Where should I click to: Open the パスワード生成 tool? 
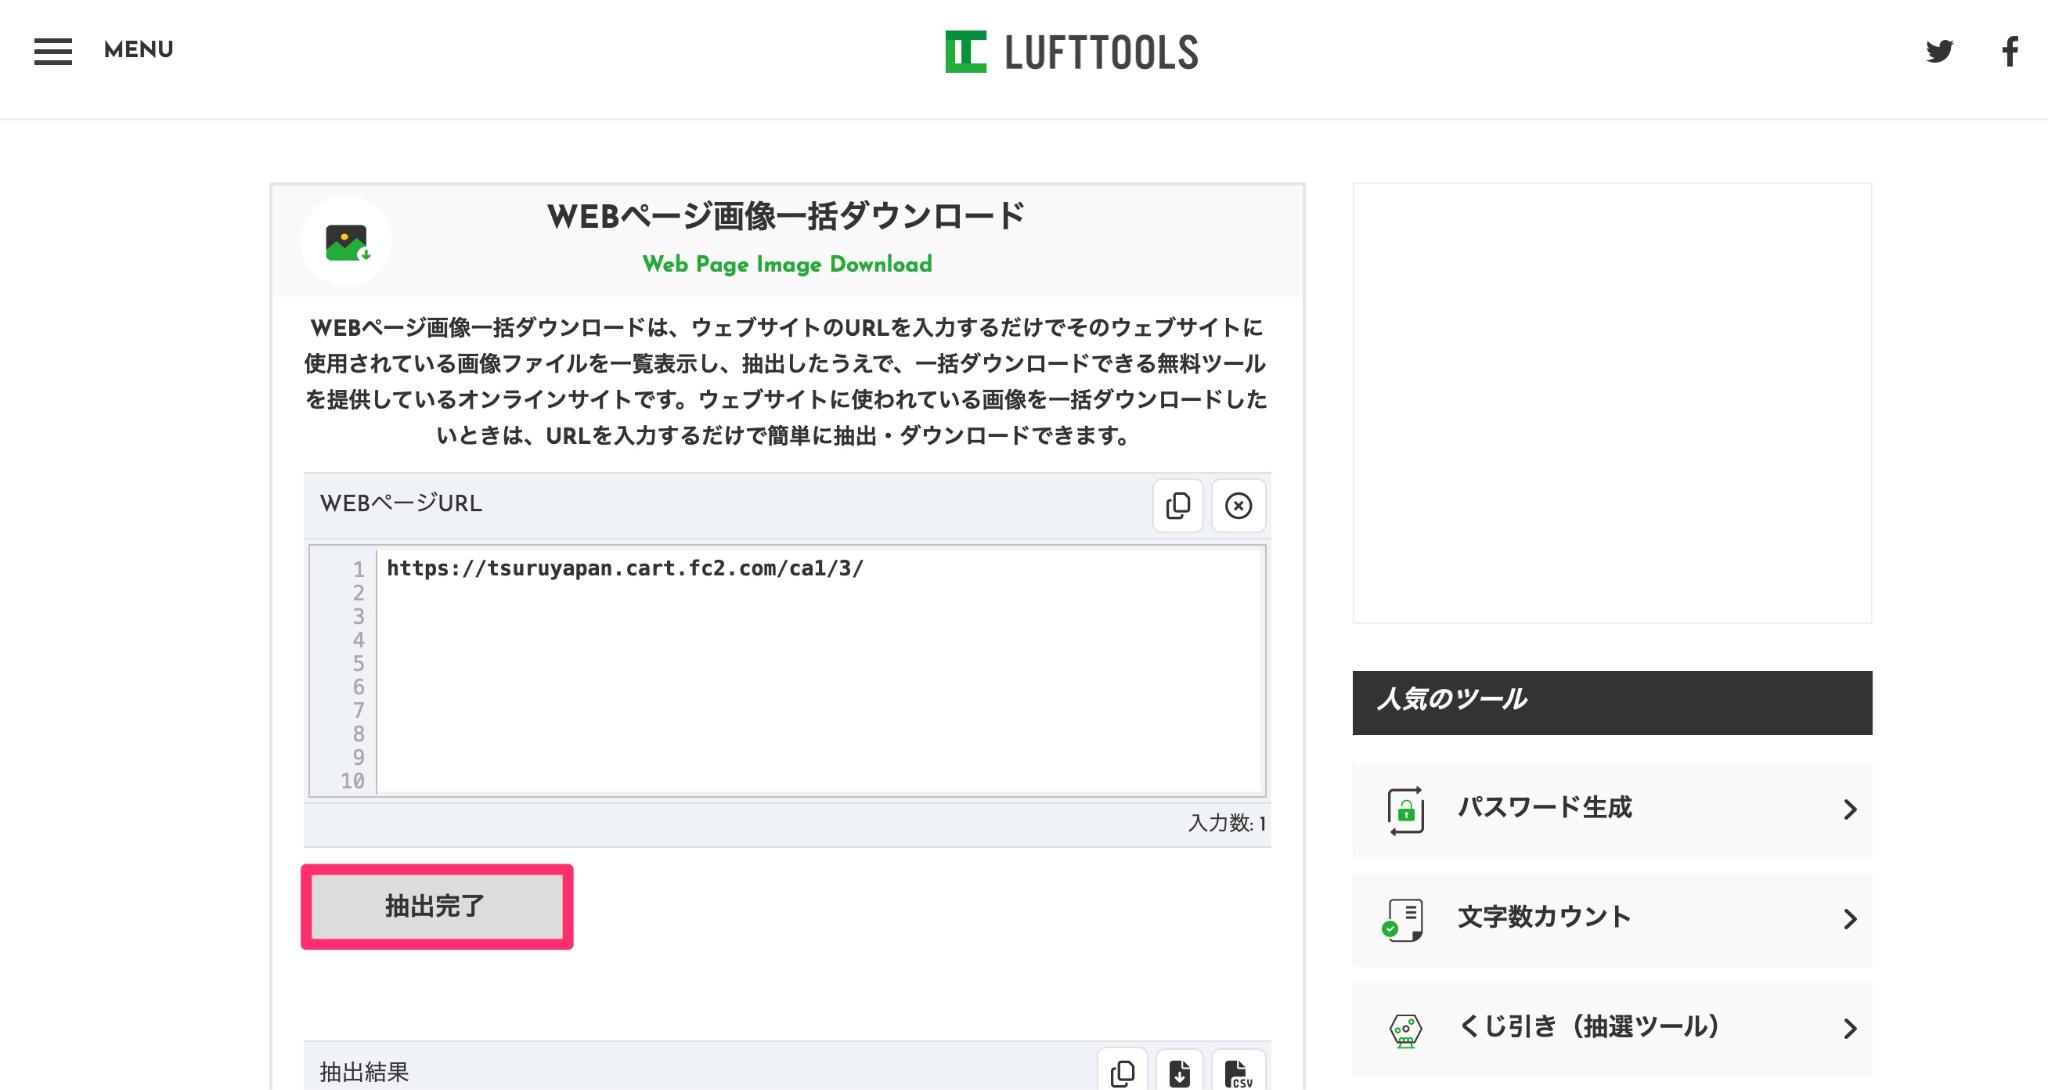coord(1612,809)
